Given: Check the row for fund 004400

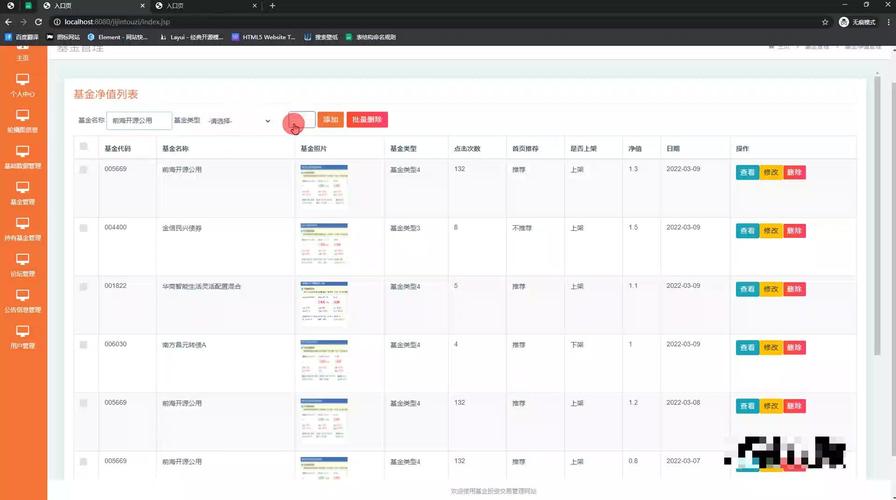Looking at the screenshot, I should coord(83,228).
